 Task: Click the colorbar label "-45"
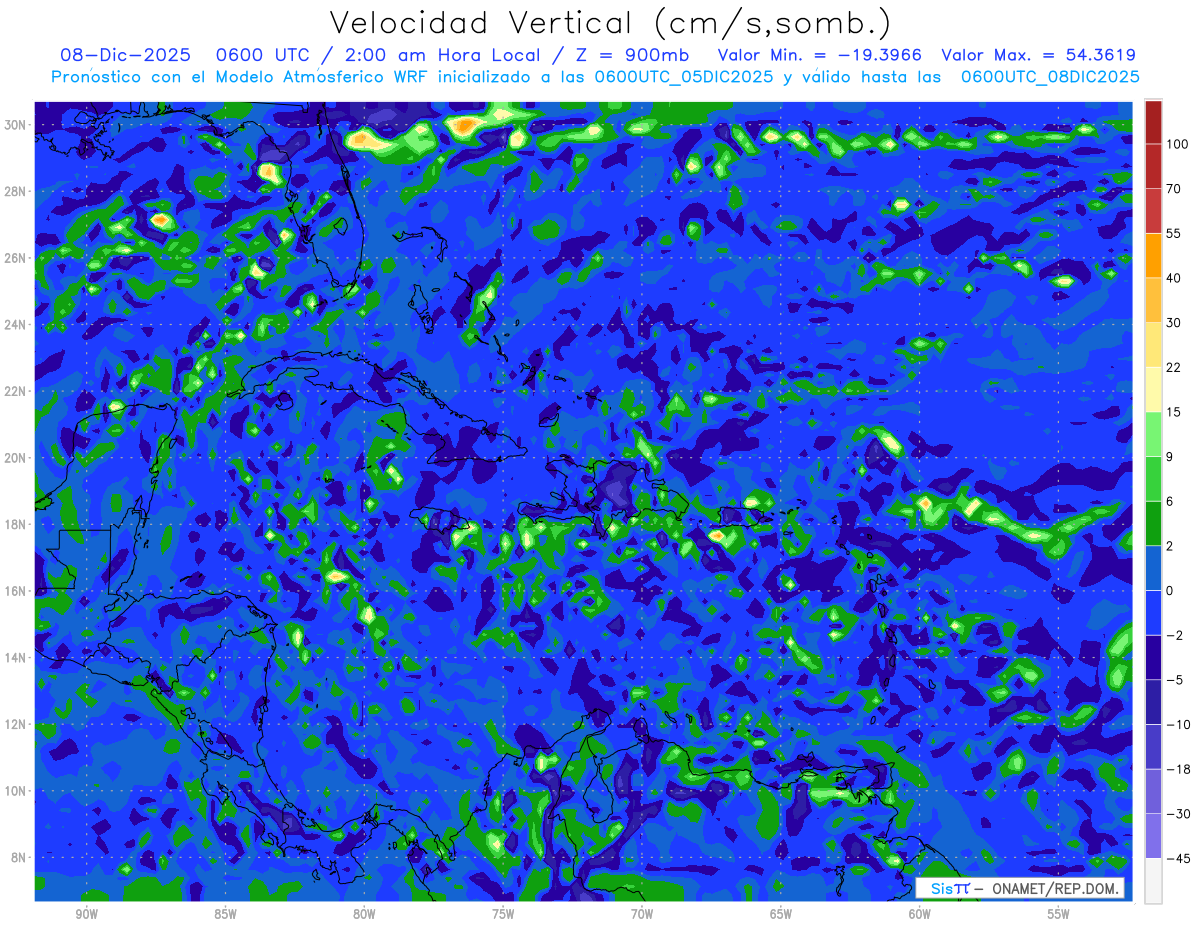[1179, 858]
